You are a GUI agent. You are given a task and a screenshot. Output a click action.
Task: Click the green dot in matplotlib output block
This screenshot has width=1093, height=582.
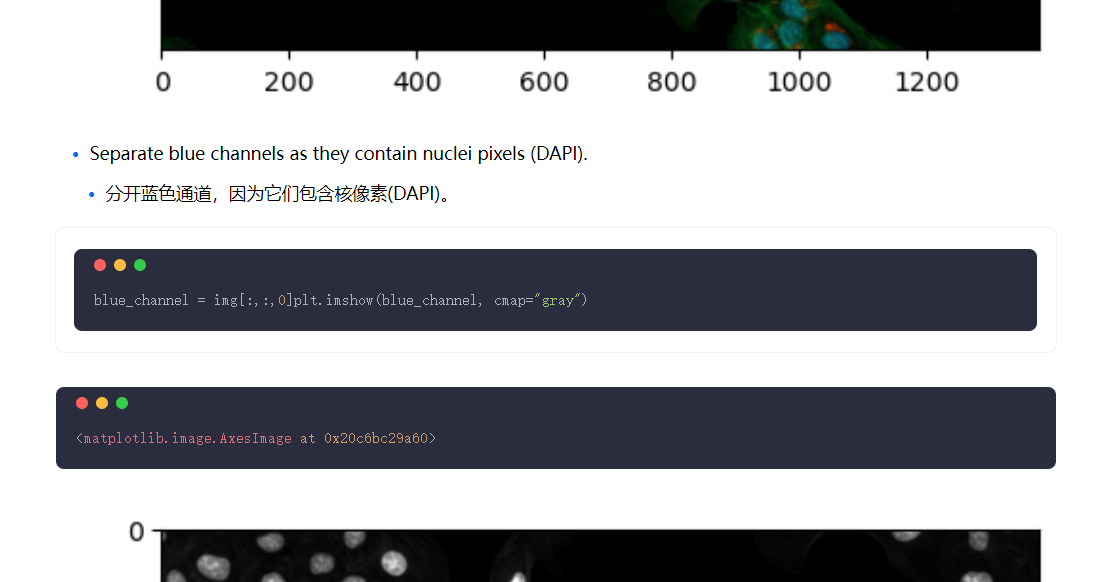pos(122,403)
